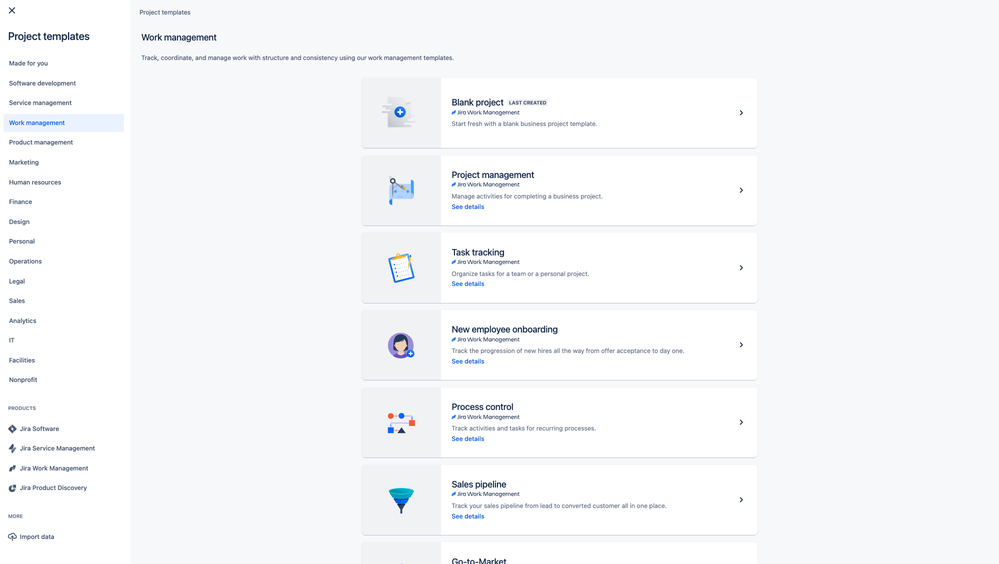
Task: Expand Sales pipeline with chevron arrow
Action: [x=741, y=500]
